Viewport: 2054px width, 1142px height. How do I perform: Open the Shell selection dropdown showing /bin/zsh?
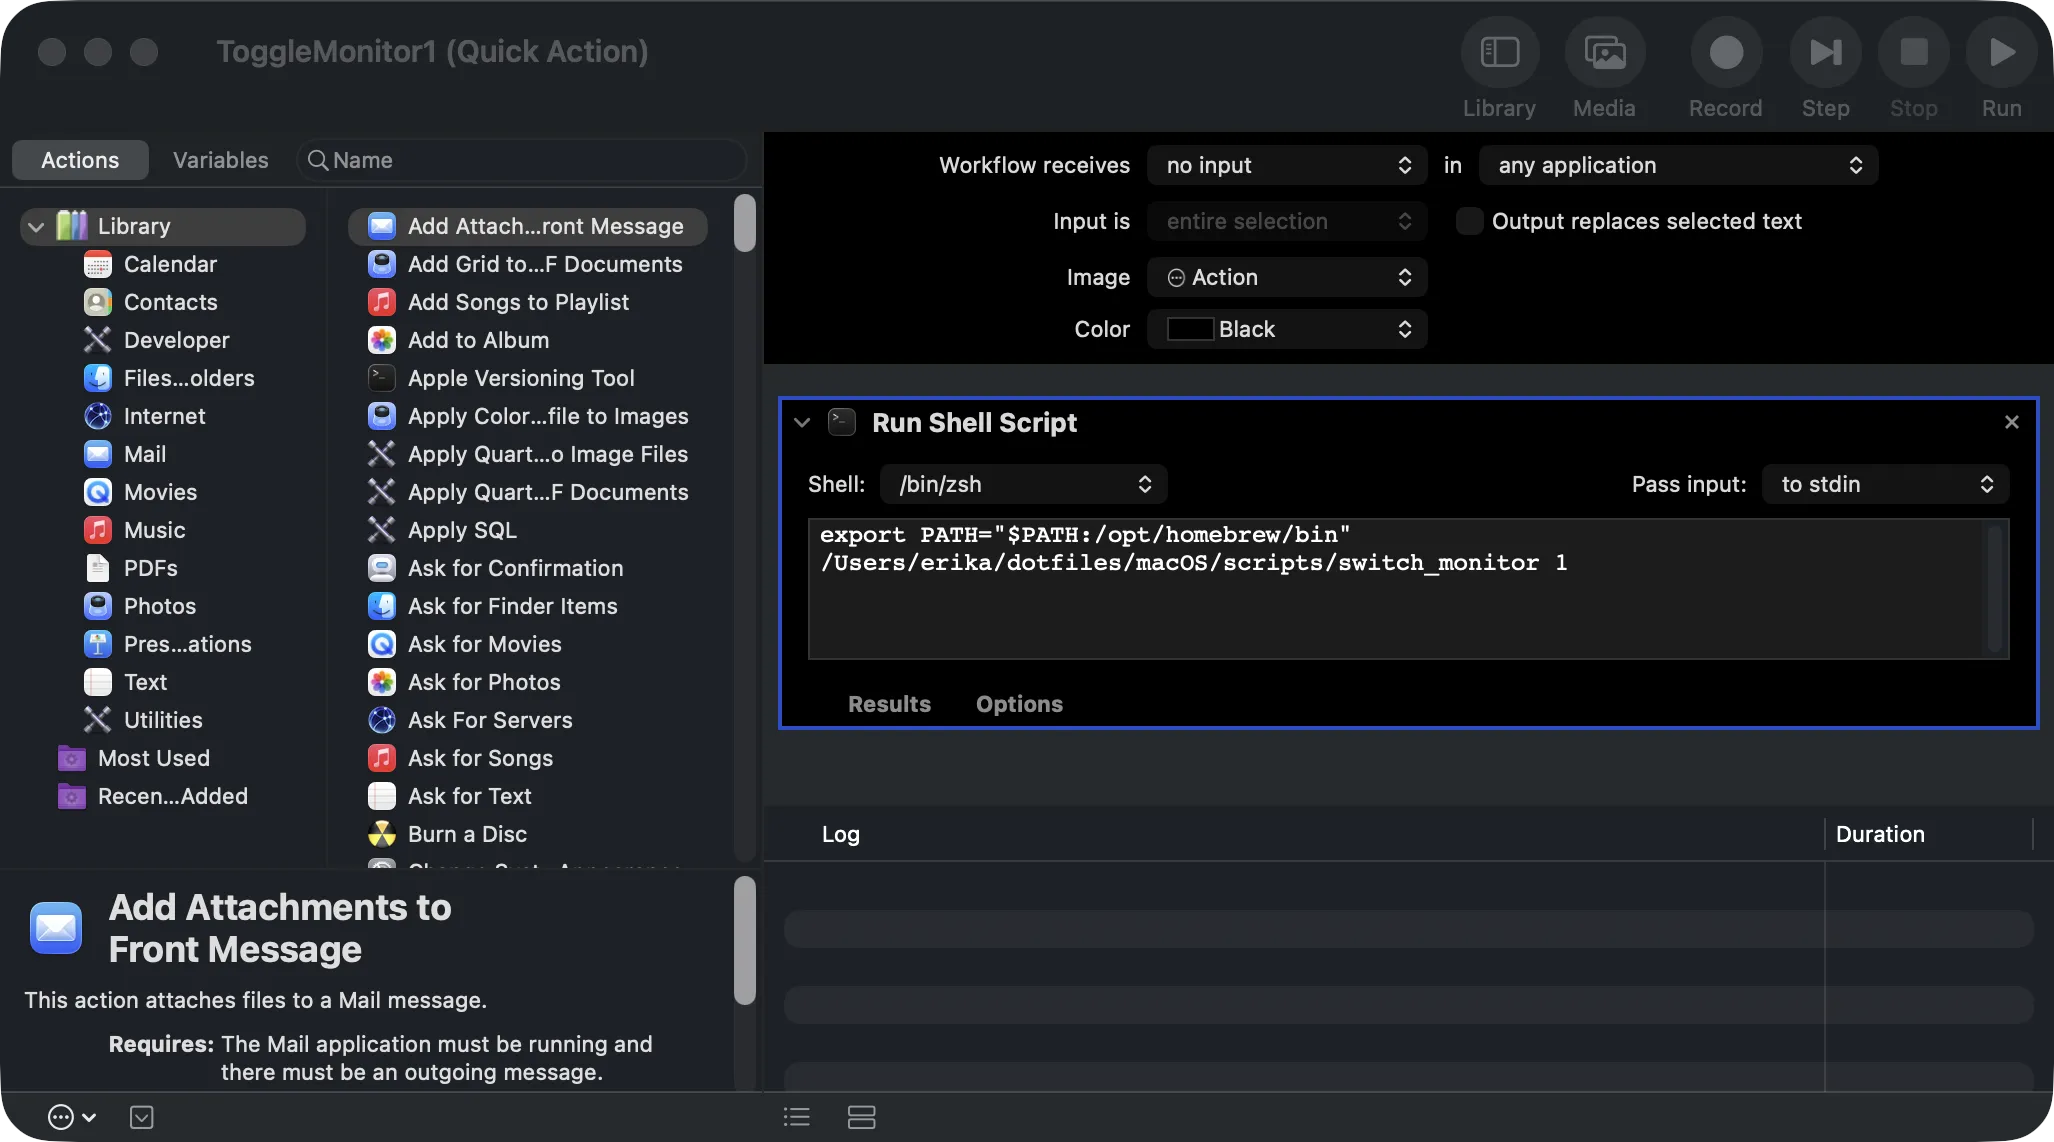pyautogui.click(x=1023, y=484)
